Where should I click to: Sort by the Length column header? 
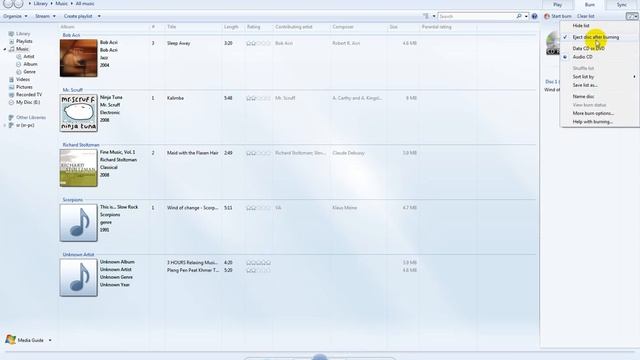tap(231, 27)
